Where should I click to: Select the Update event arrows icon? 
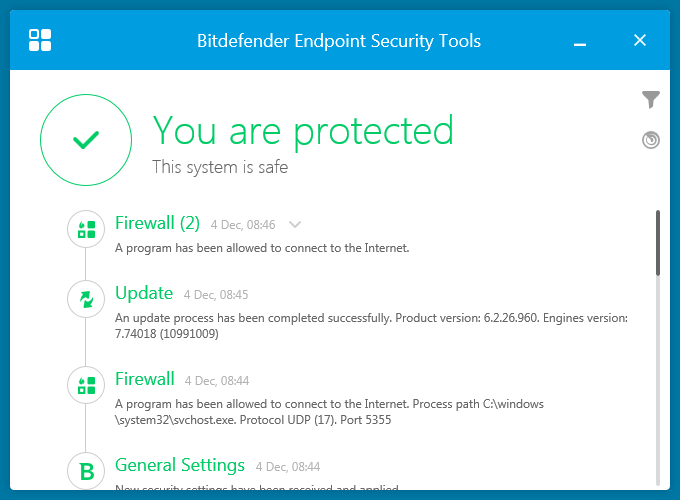(86, 299)
